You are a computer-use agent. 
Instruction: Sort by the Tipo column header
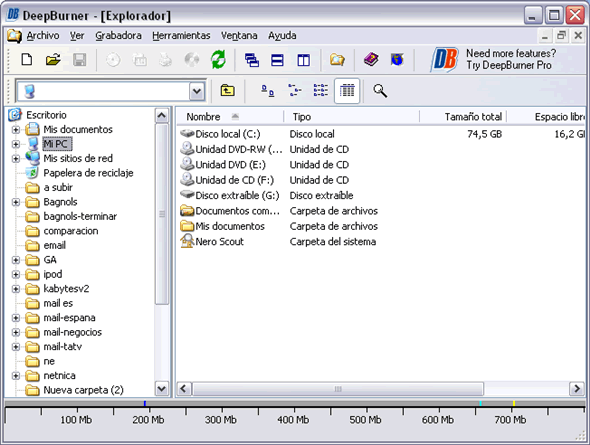(351, 117)
